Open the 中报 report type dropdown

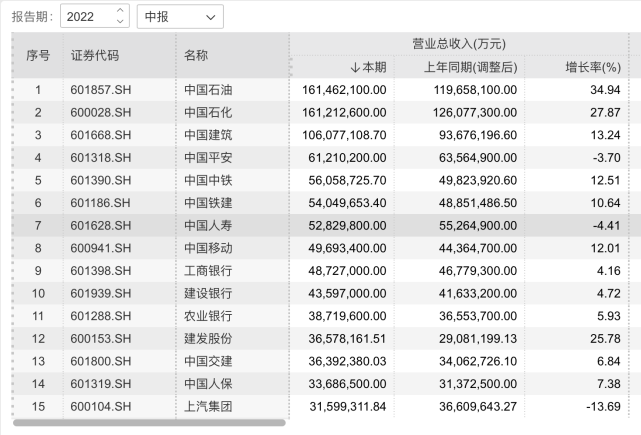[179, 17]
